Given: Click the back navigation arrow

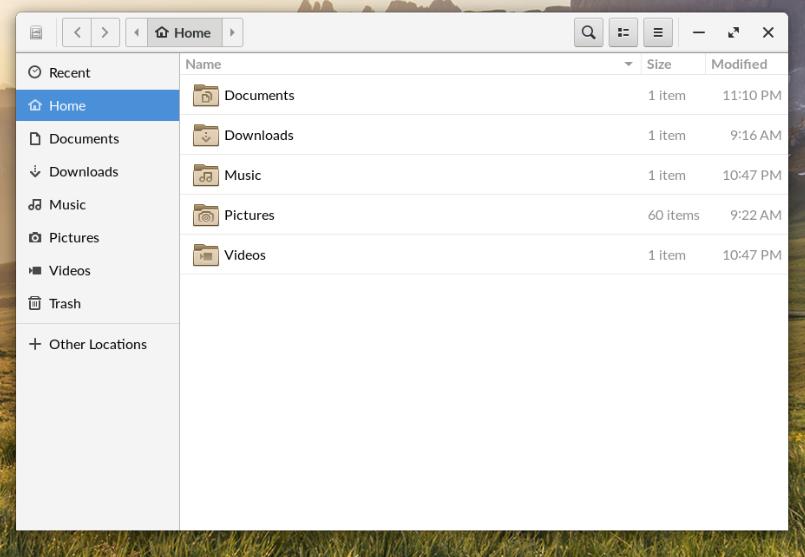Looking at the screenshot, I should (77, 32).
